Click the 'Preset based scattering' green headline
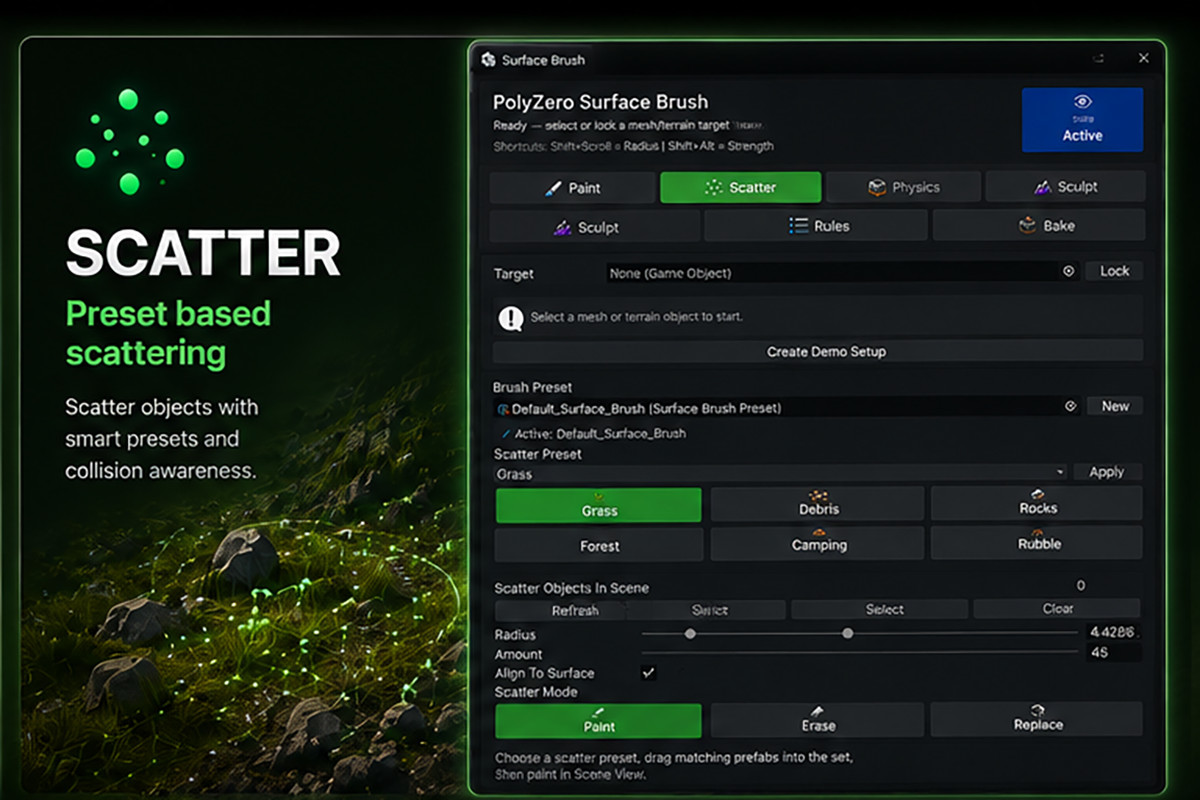 tap(168, 332)
